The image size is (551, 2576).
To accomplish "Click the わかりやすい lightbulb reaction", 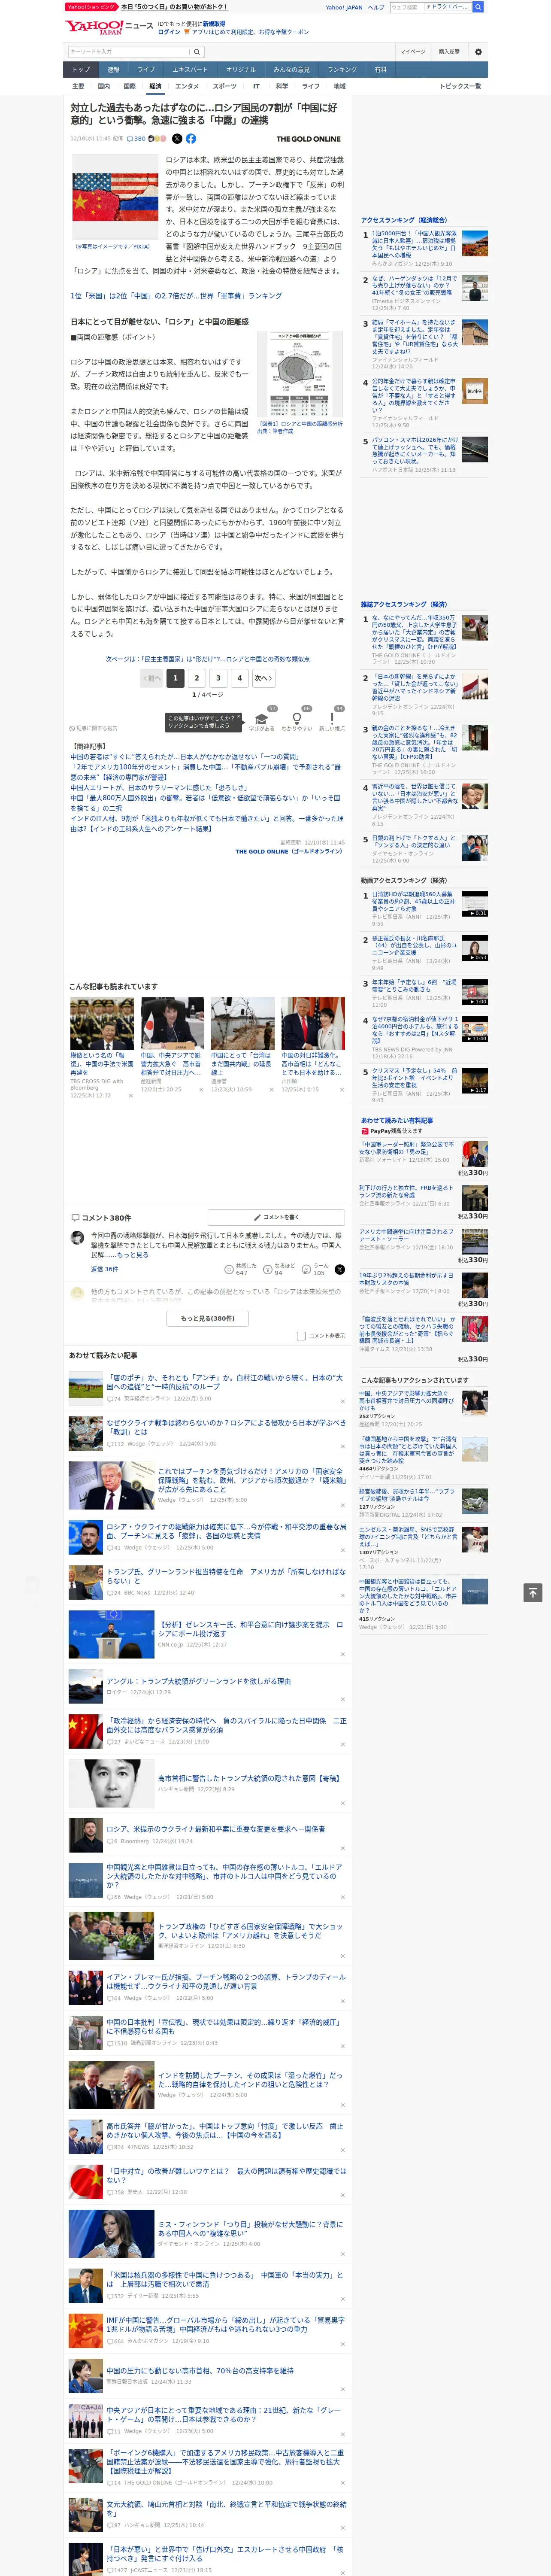I will (296, 719).
